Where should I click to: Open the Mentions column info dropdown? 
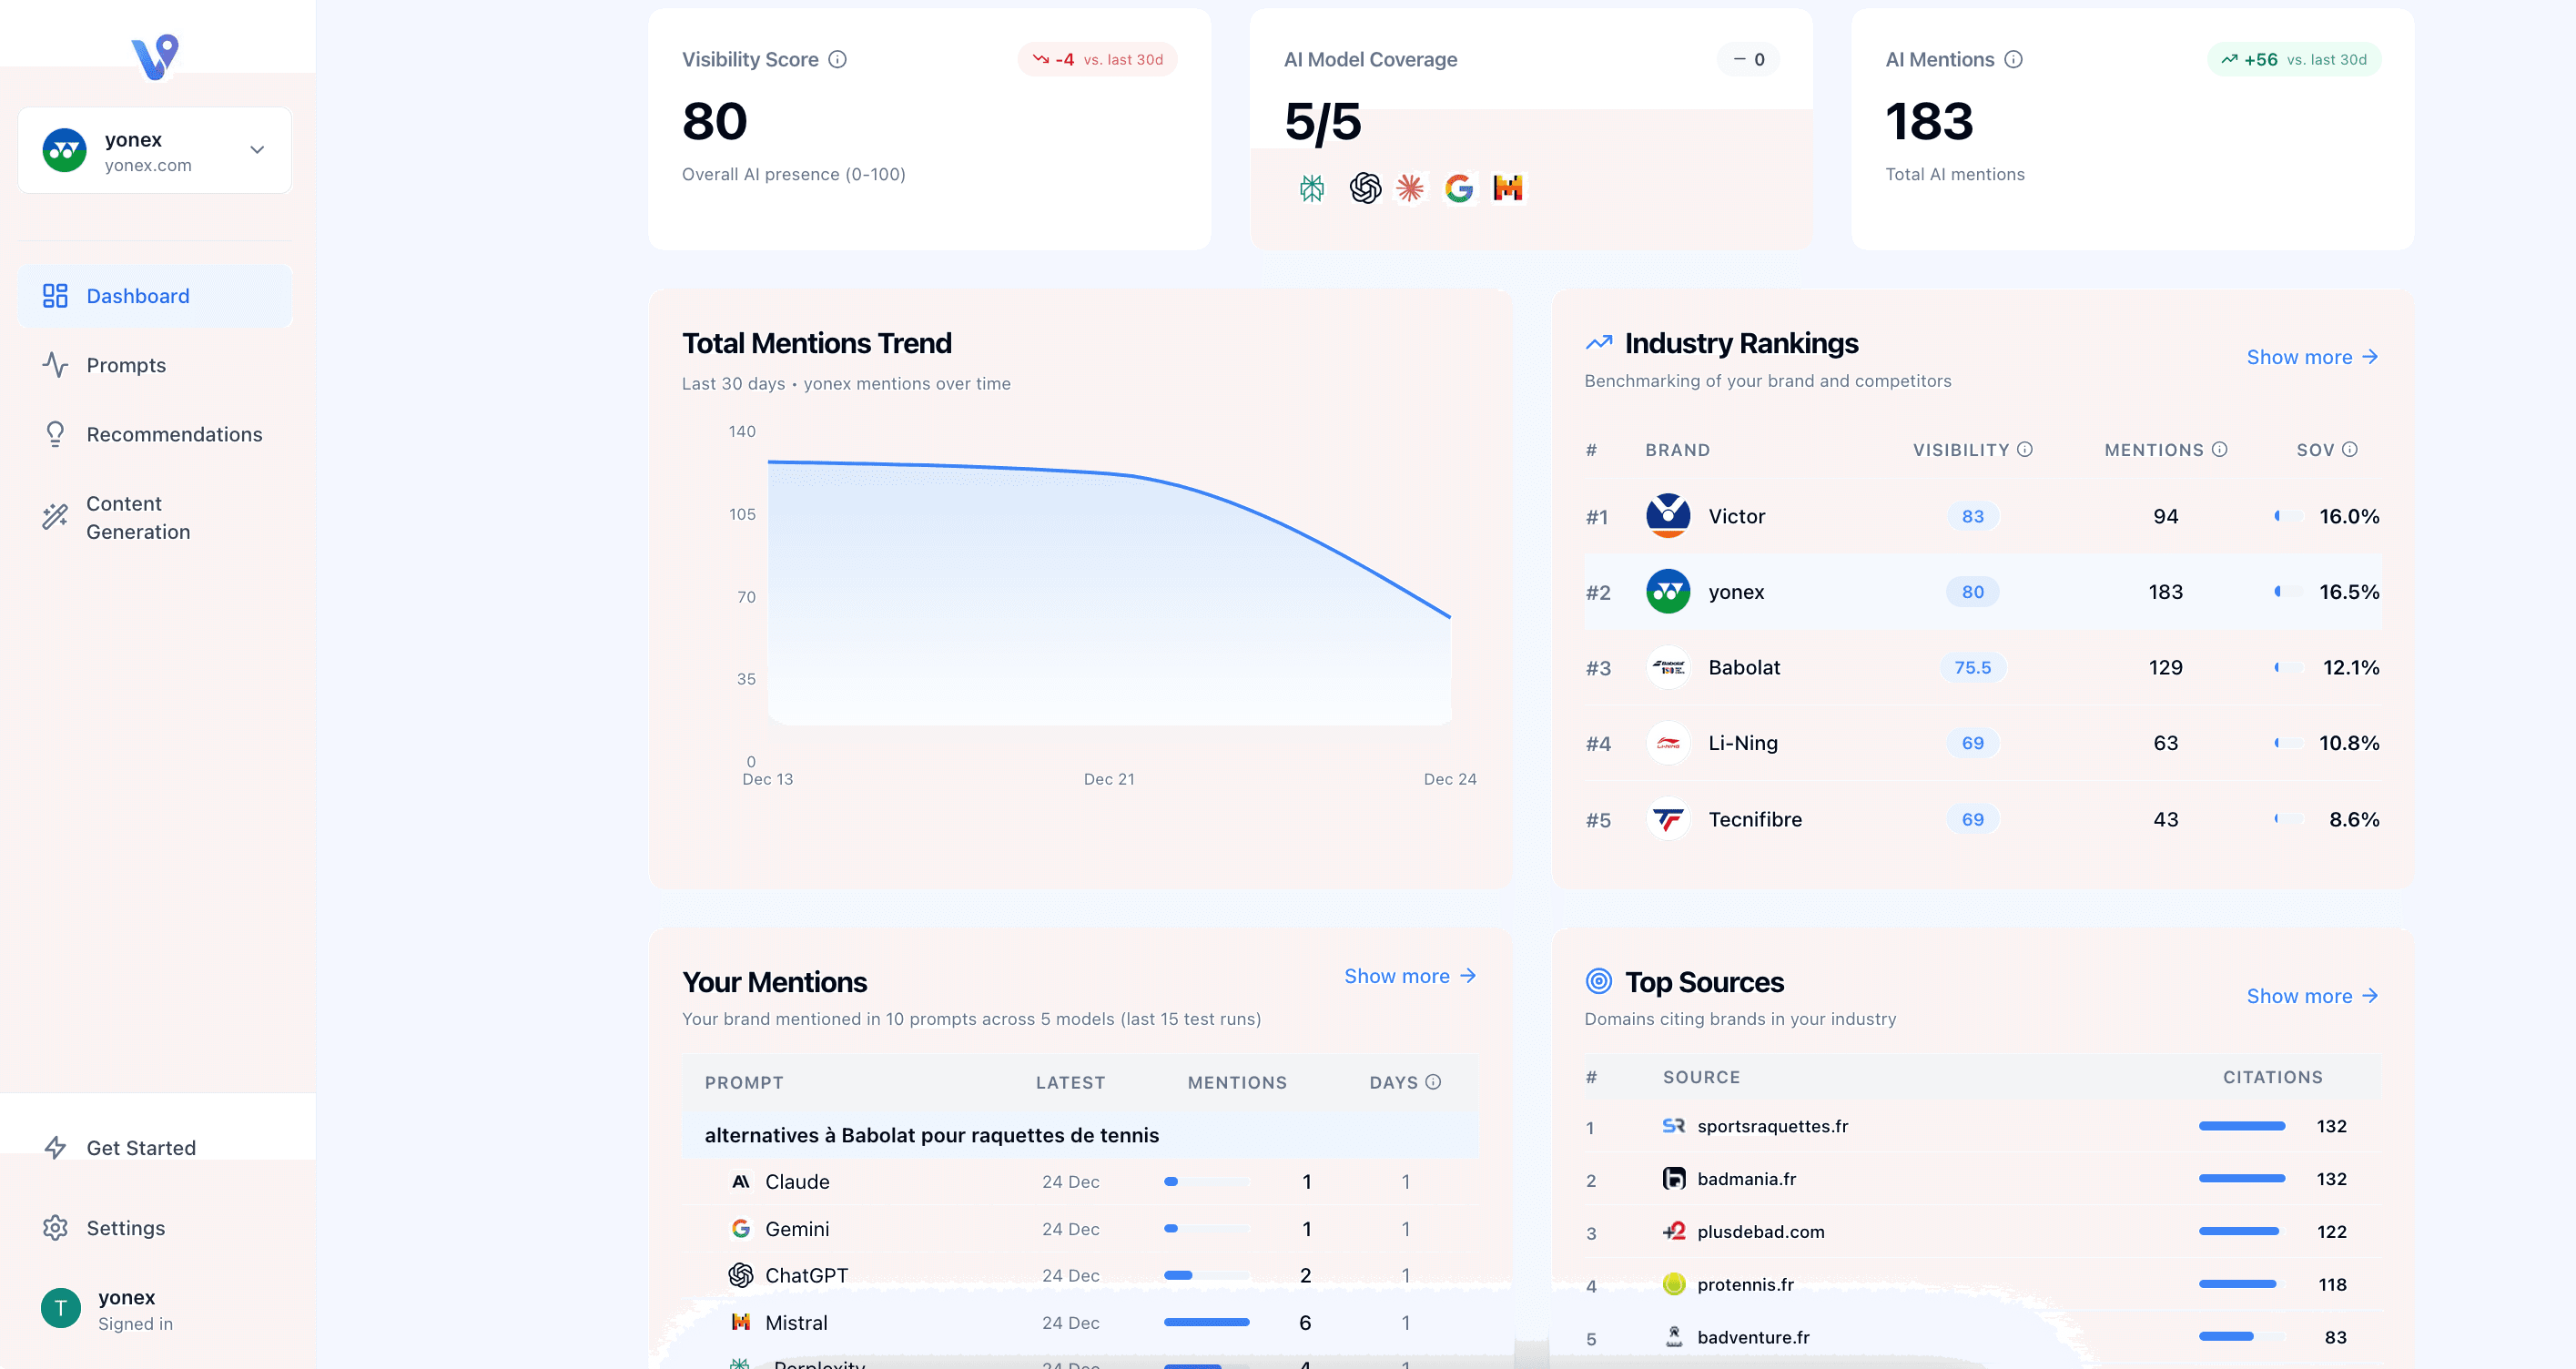[x=2220, y=449]
